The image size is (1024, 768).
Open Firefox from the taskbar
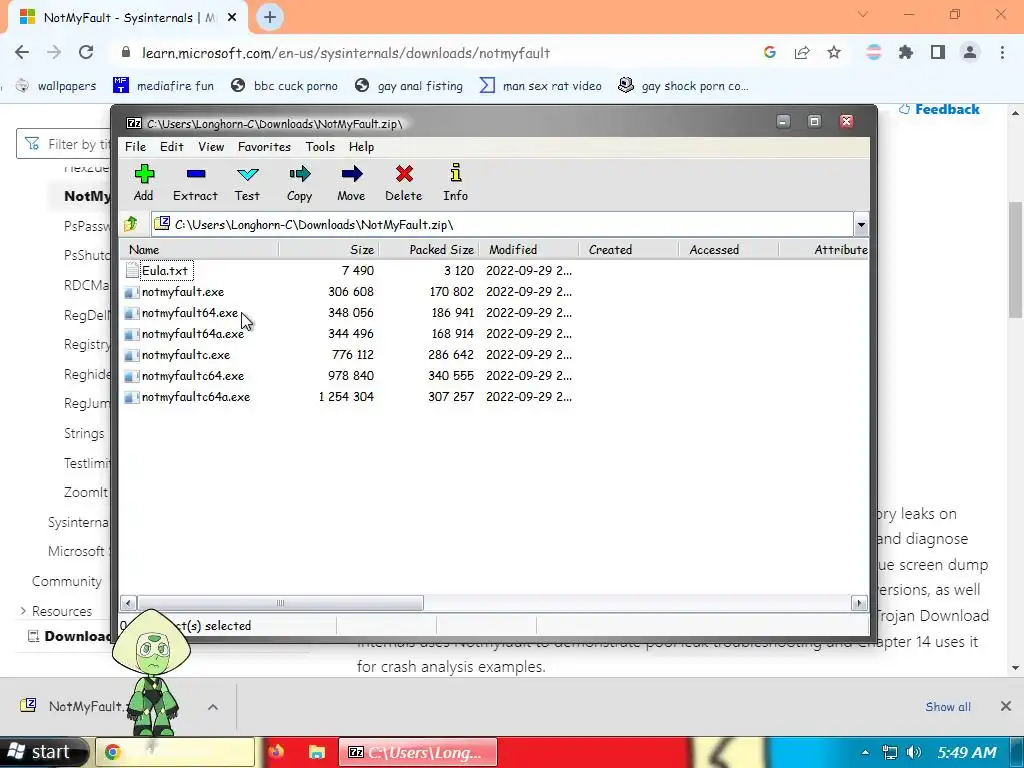(x=276, y=752)
